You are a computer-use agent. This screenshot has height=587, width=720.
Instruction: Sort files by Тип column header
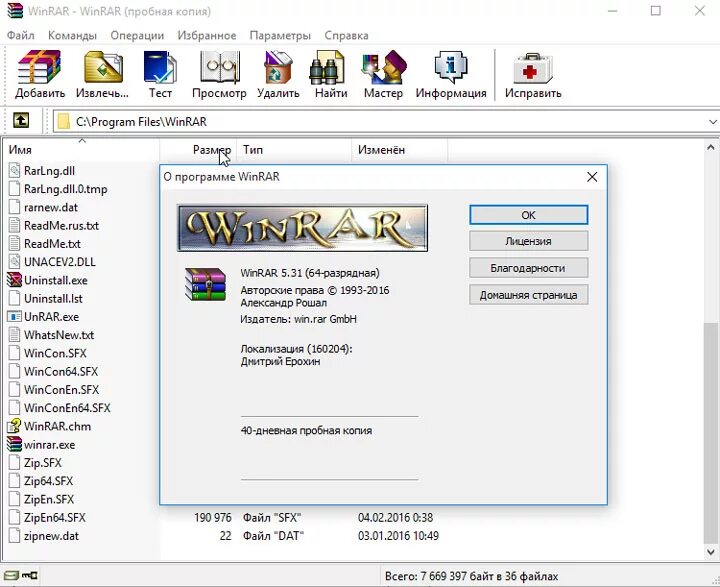[x=294, y=150]
